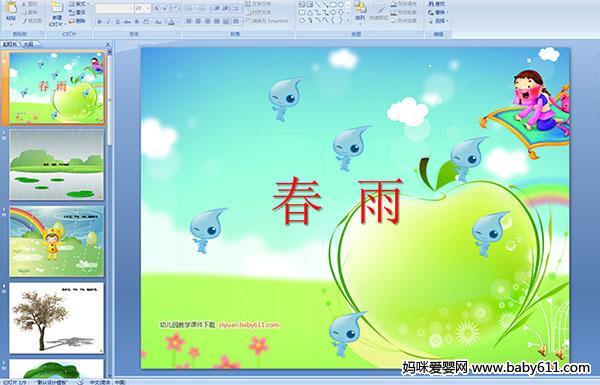The width and height of the screenshot is (600, 385).
Task: Click the Paste clipboard icon
Action: [x=11, y=10]
